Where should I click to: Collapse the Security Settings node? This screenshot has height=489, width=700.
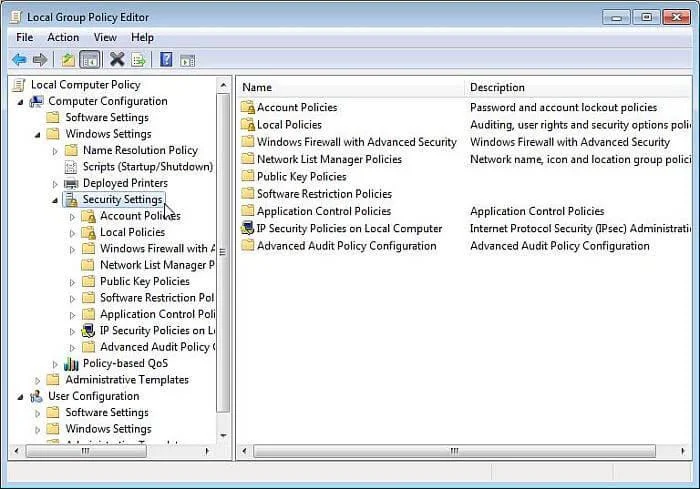(x=55, y=201)
